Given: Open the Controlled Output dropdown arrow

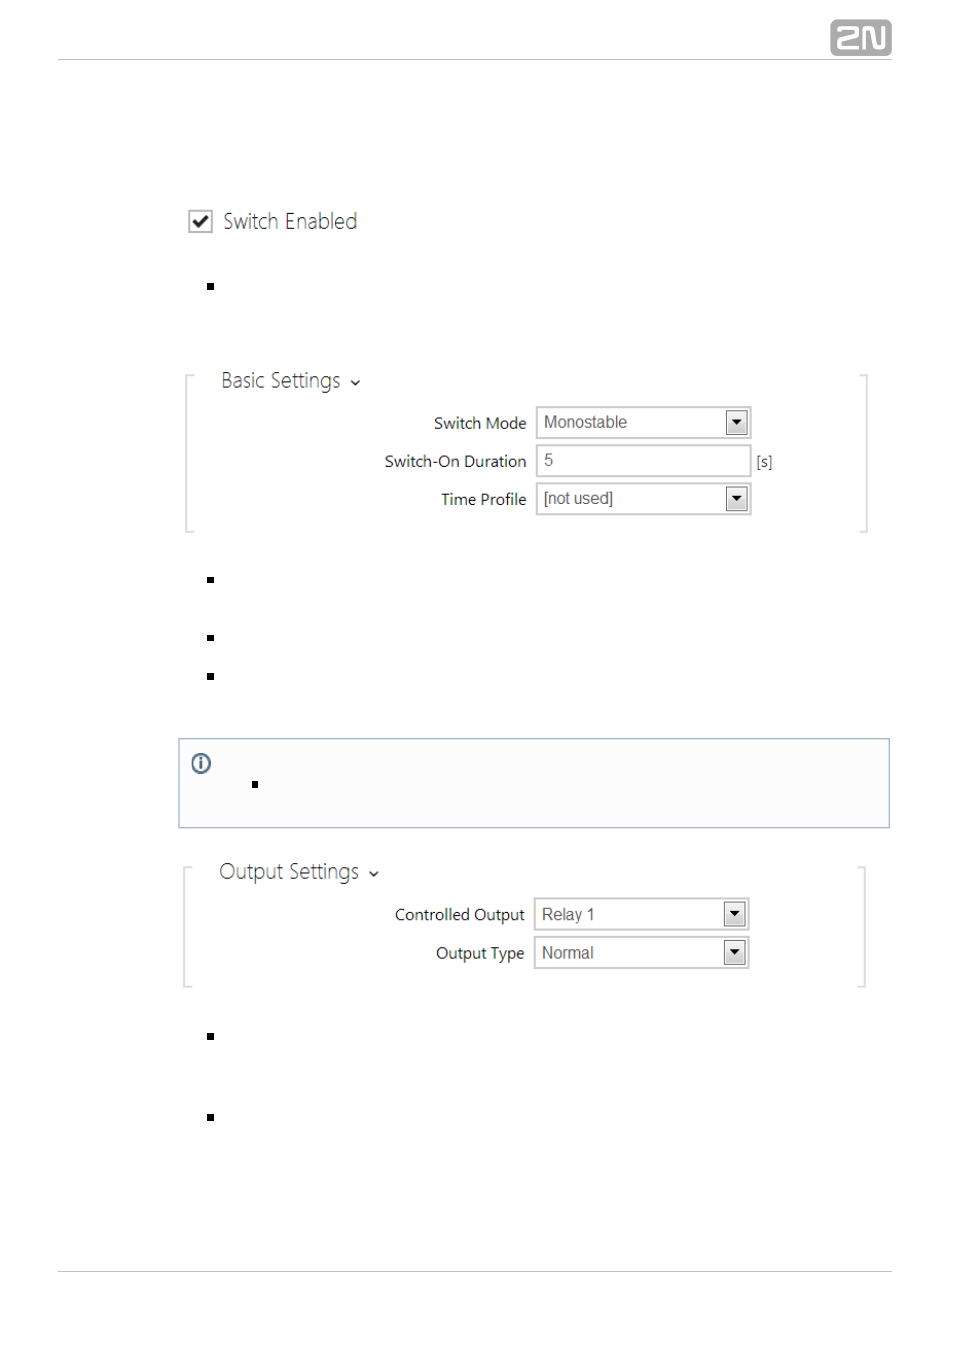Looking at the screenshot, I should [x=735, y=914].
